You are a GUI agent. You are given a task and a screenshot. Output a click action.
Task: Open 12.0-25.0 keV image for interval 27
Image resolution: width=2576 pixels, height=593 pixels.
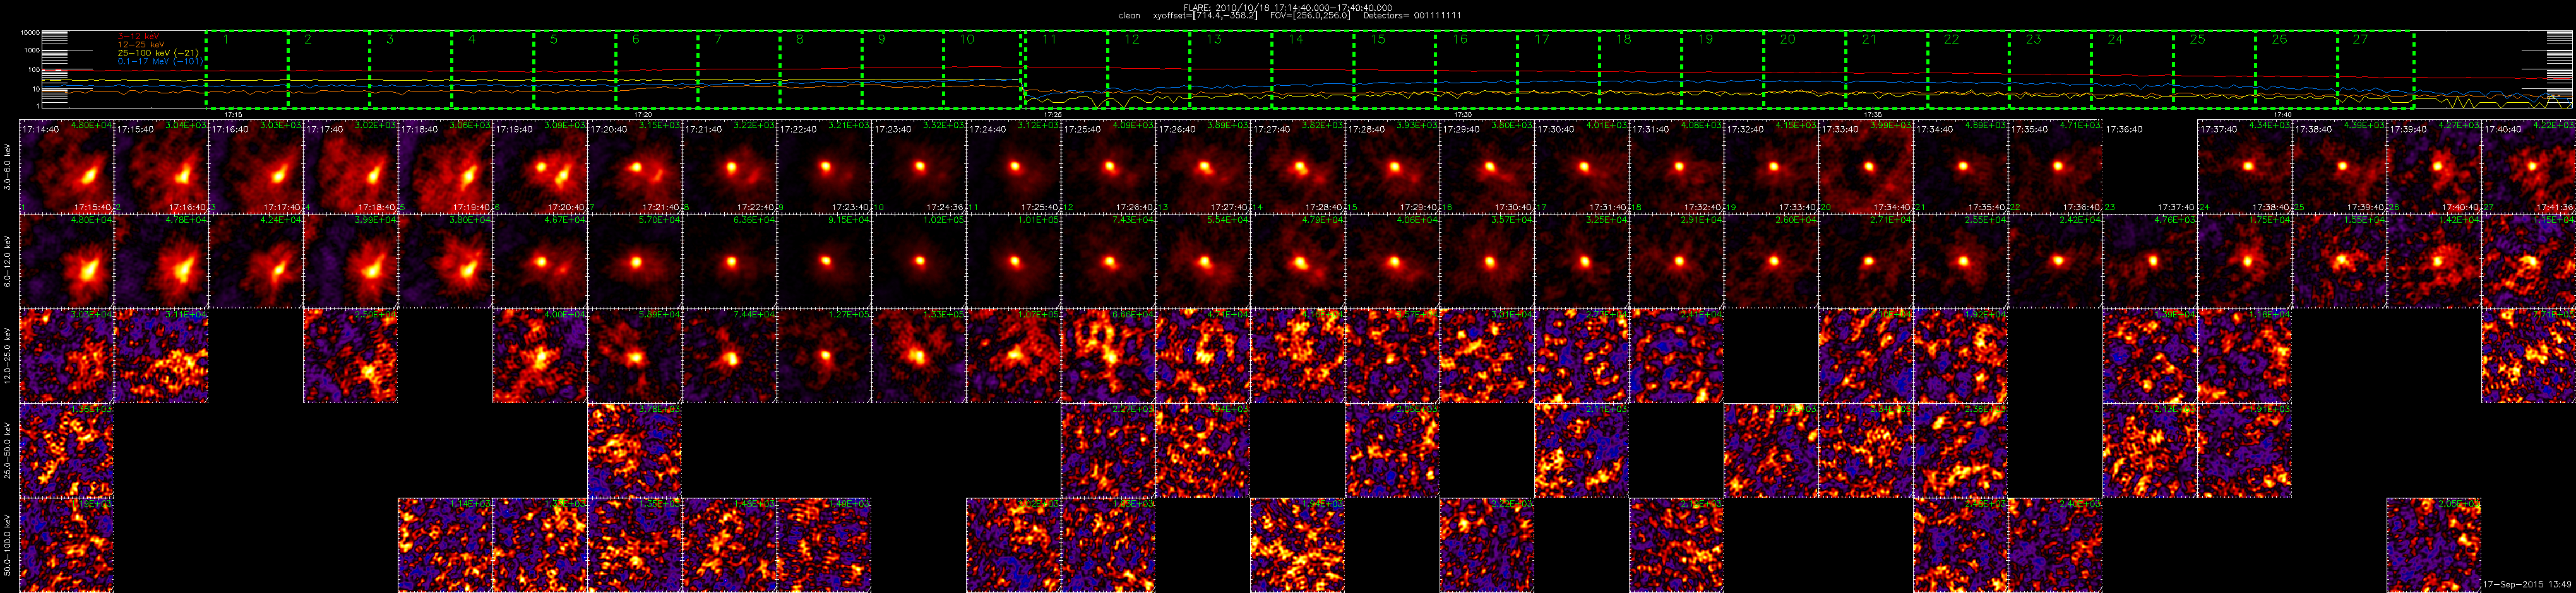(2528, 356)
